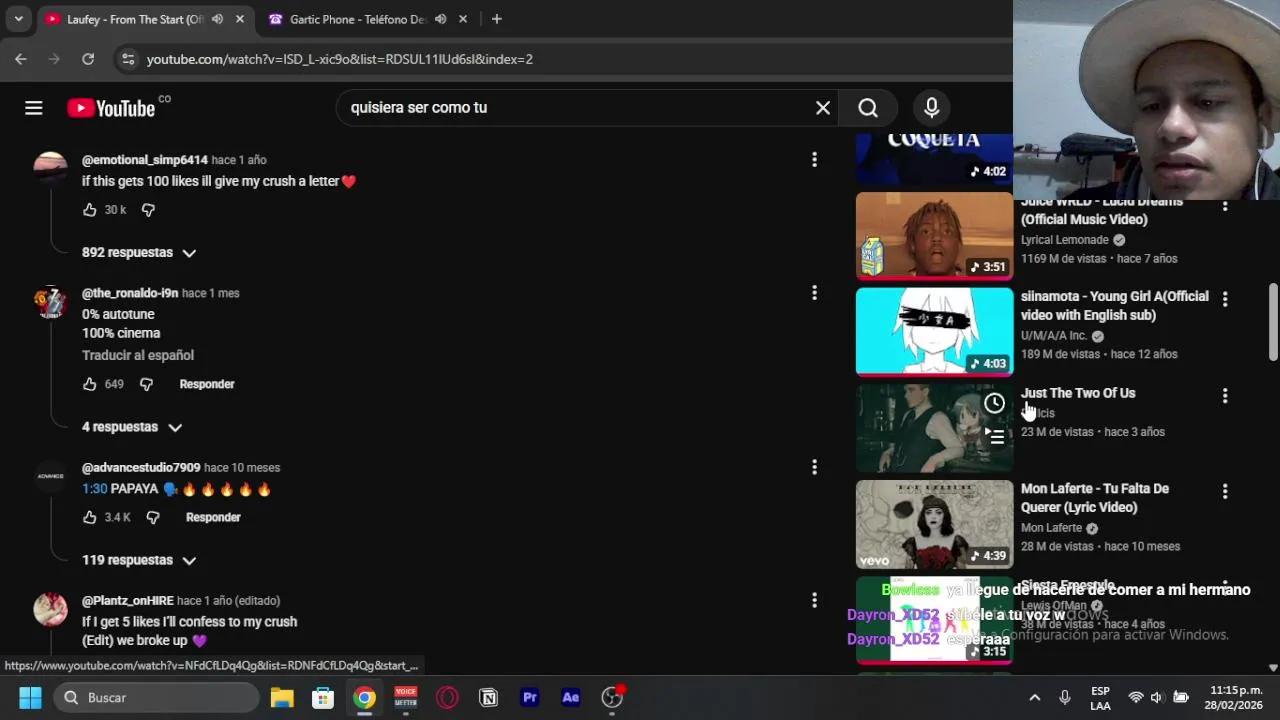Open menu for Juice WRLD Lucid Dreams video
Viewport: 1280px width, 720px height.
[x=1225, y=206]
